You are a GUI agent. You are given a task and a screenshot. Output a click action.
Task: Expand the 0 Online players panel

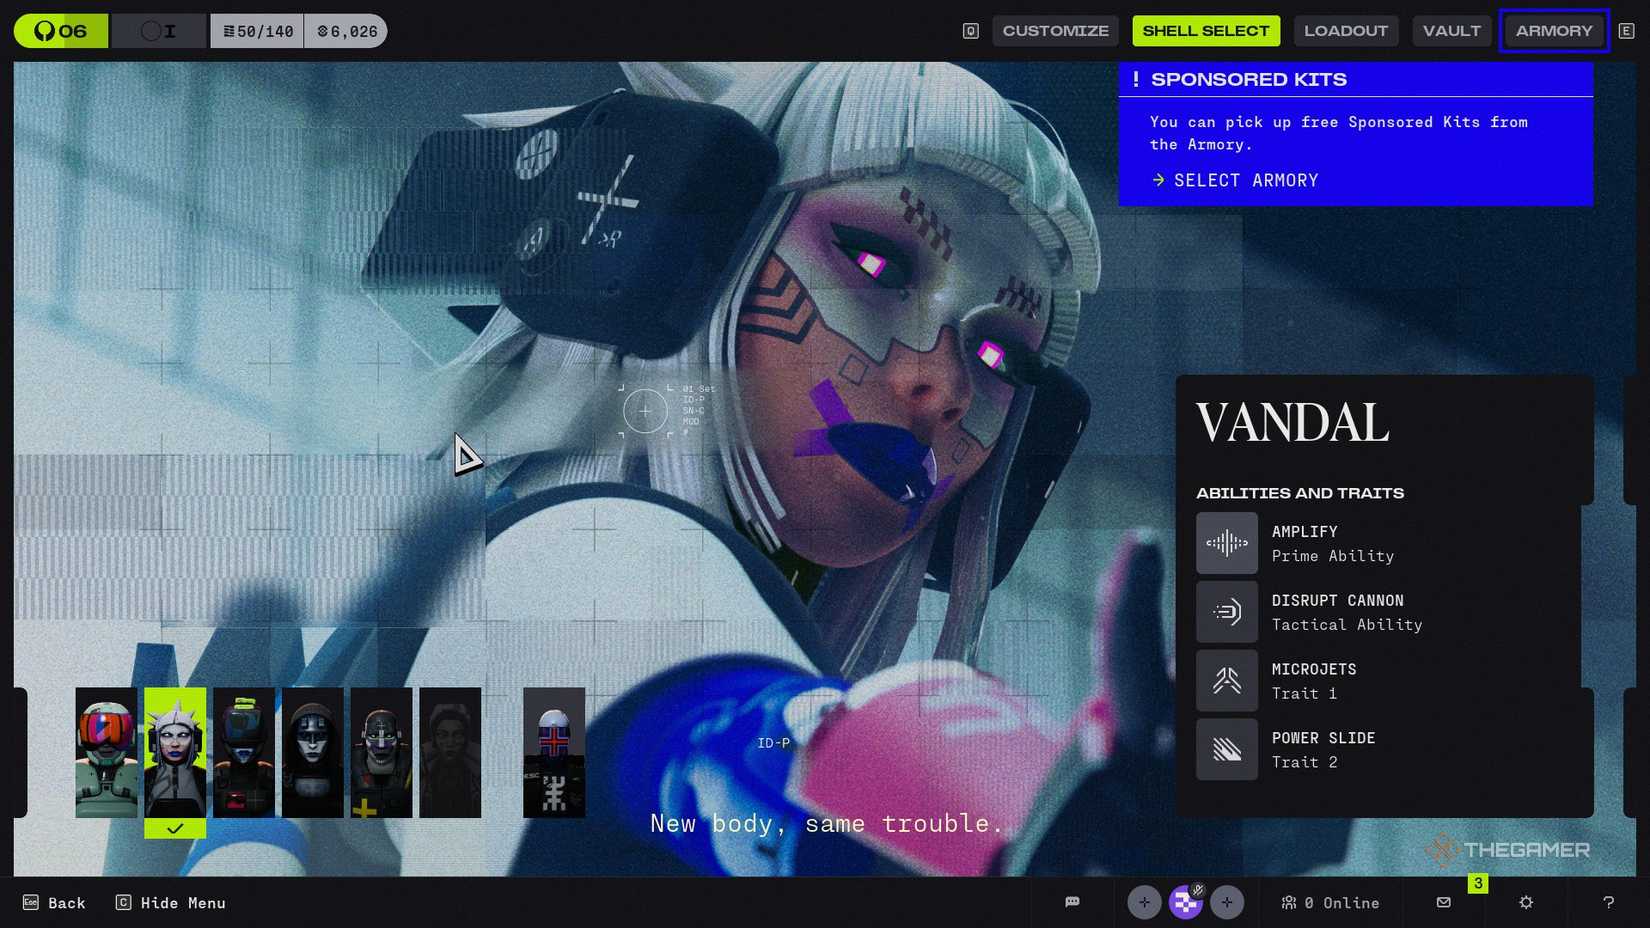pos(1330,902)
